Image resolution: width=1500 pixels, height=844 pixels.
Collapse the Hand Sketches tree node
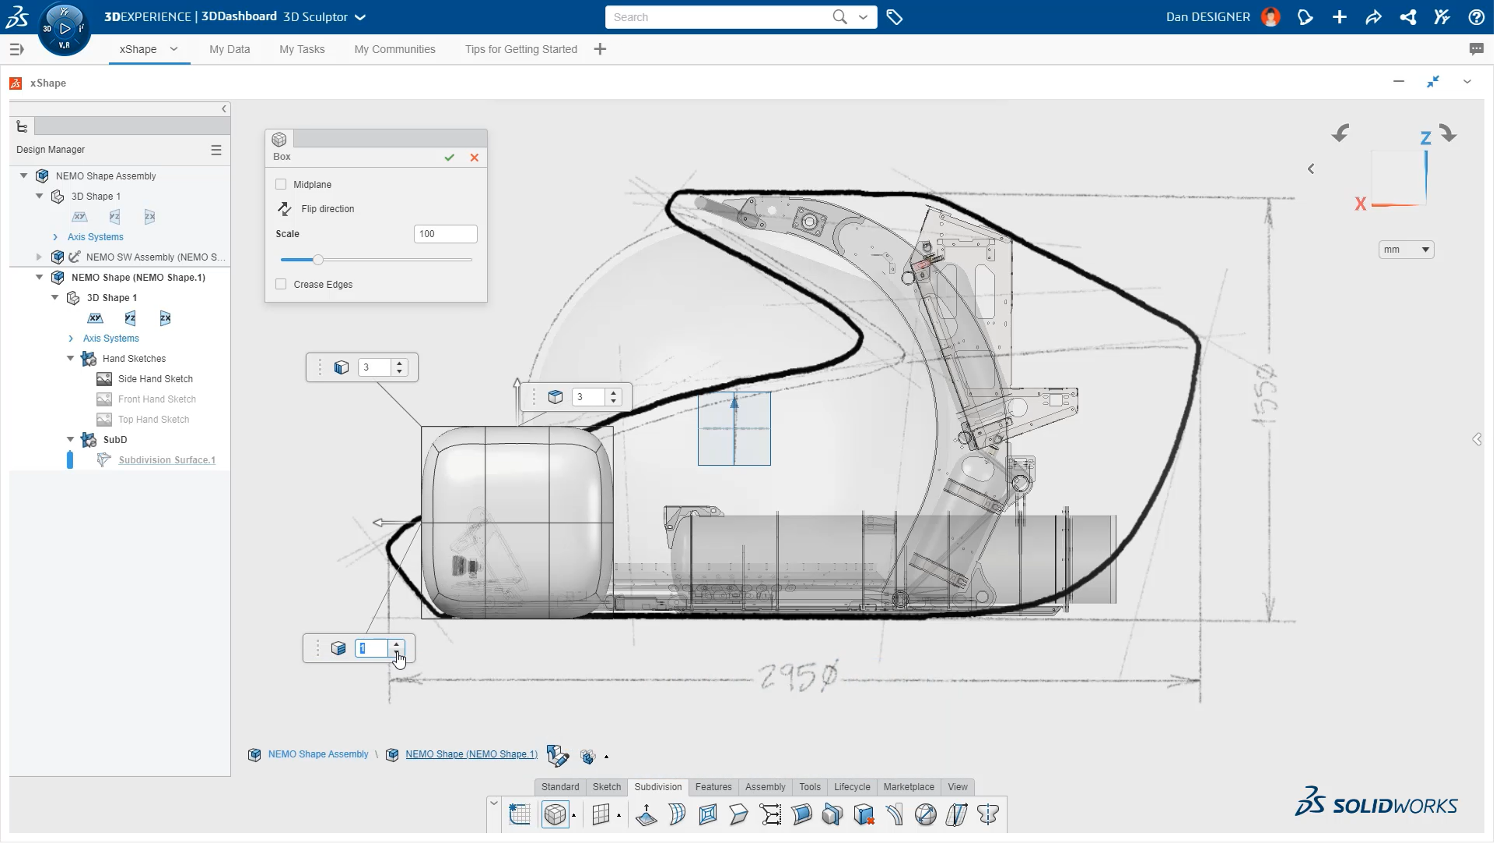coord(71,359)
